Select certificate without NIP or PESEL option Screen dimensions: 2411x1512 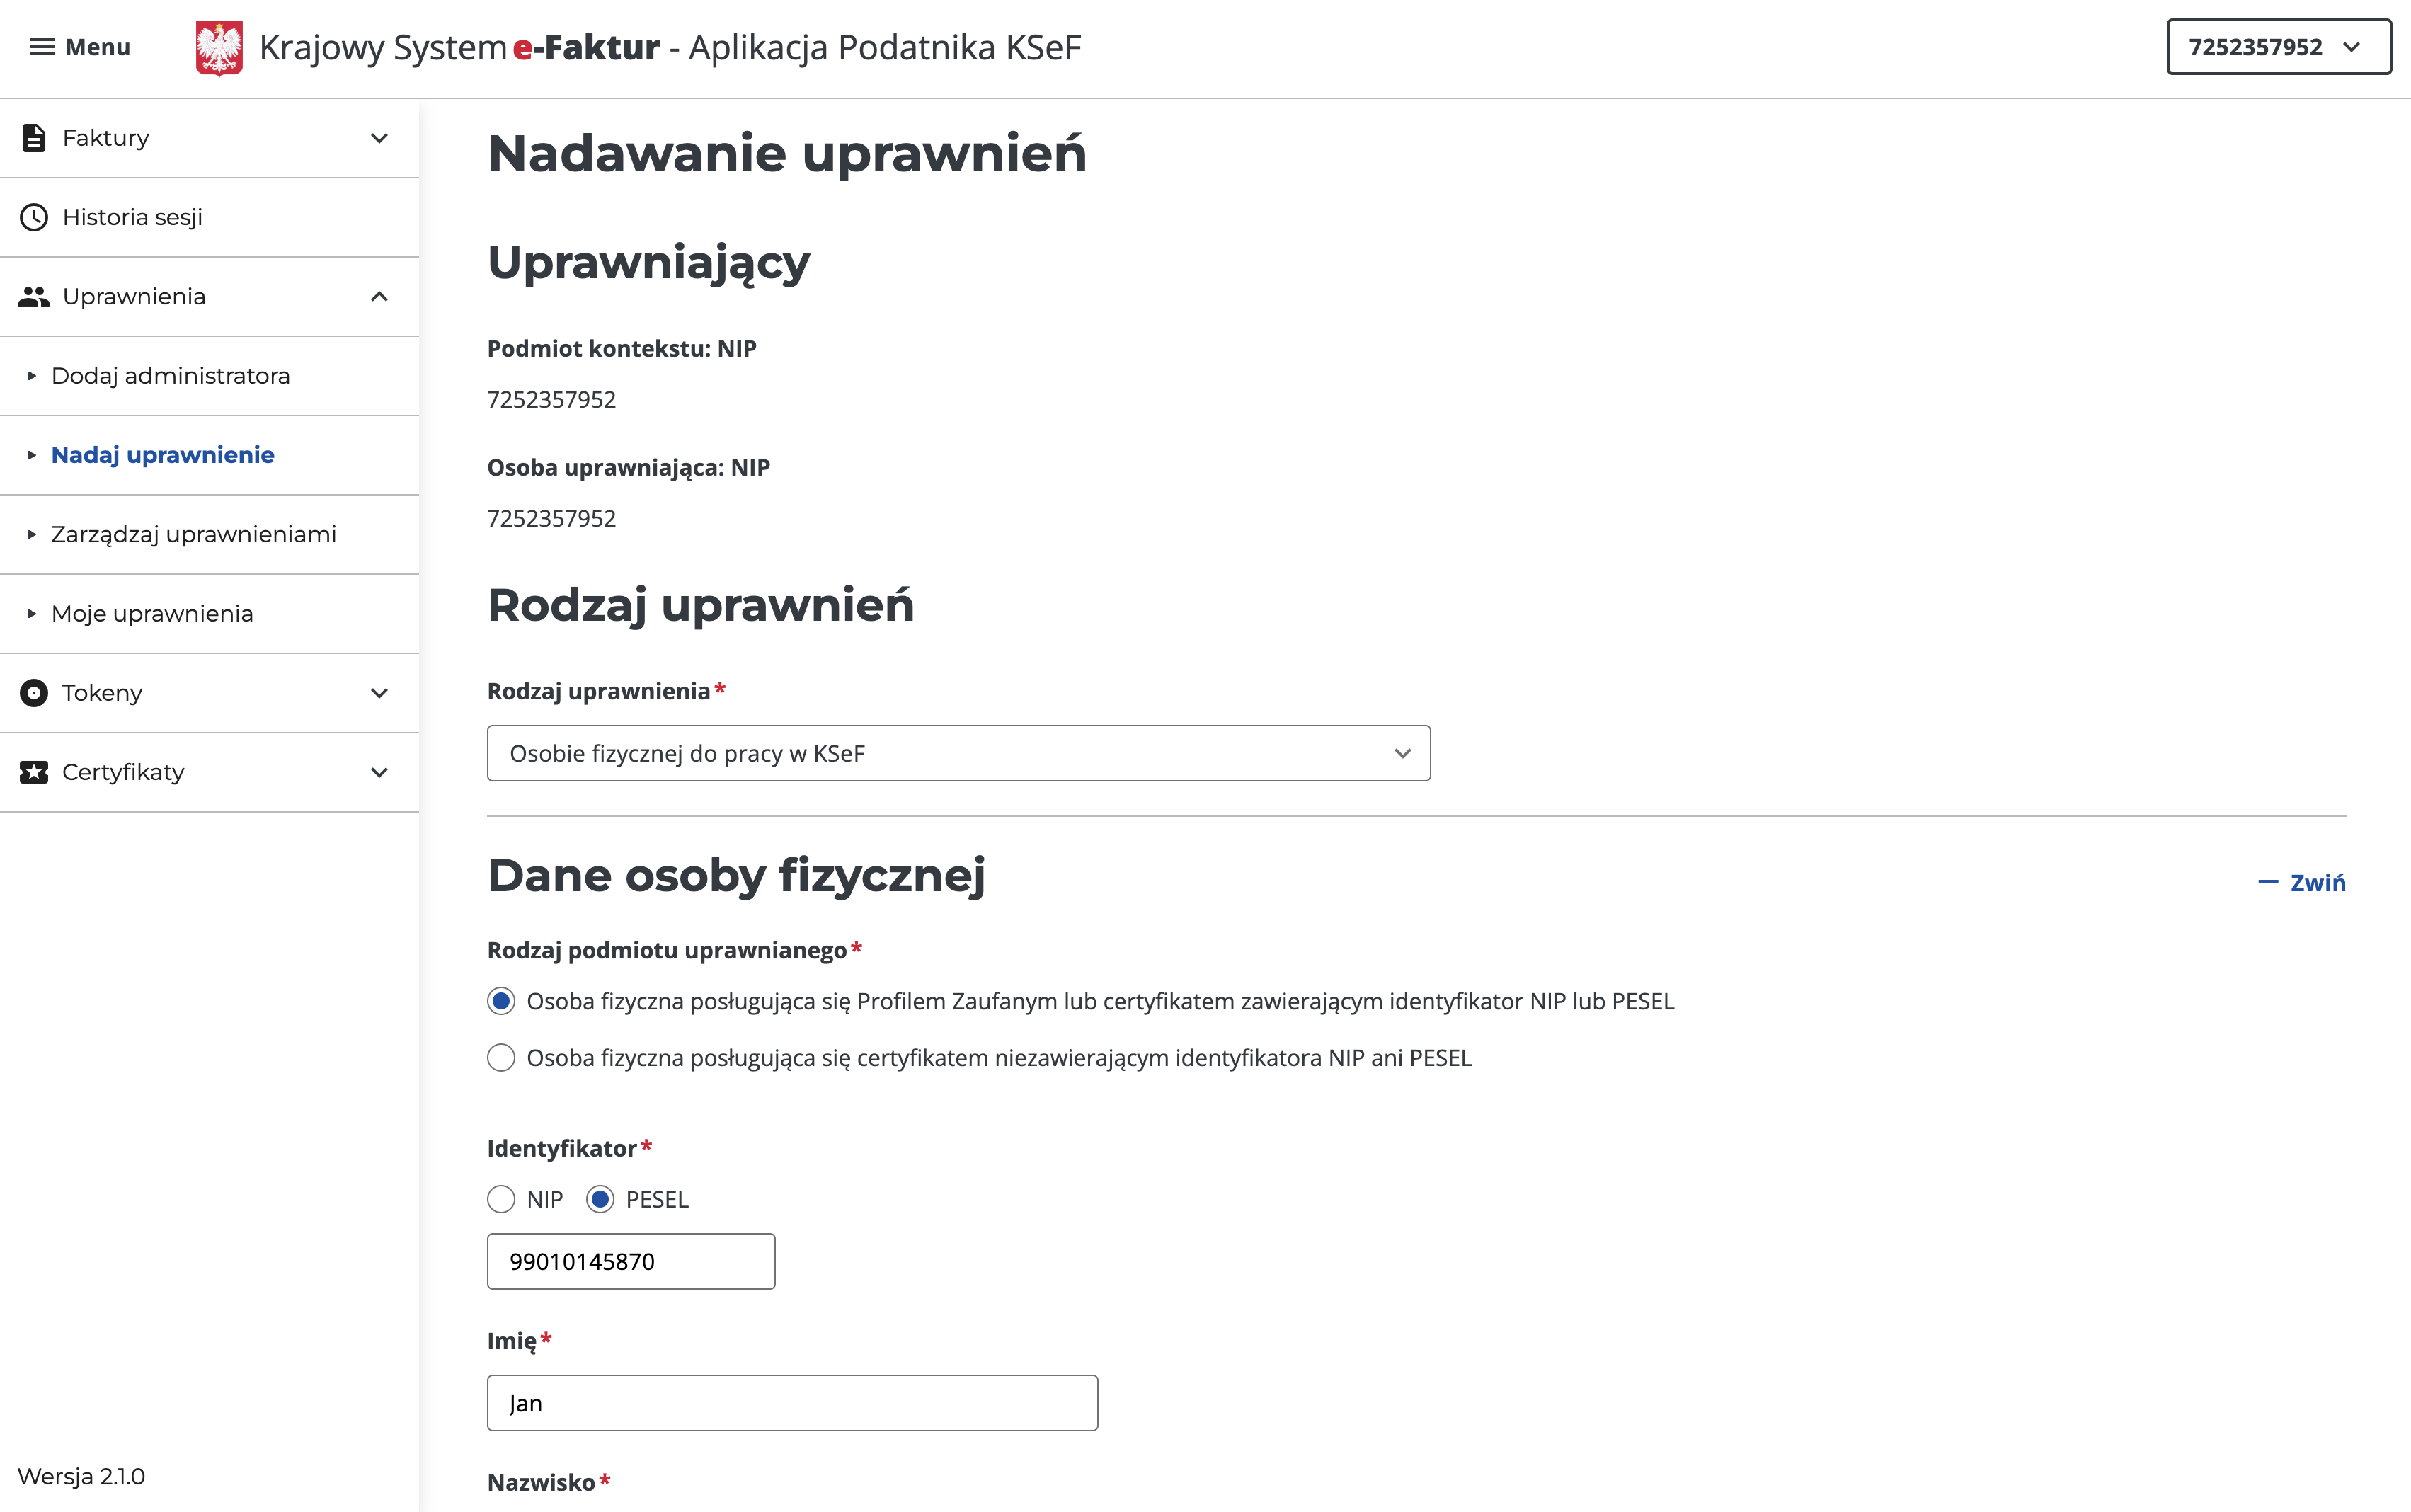[x=501, y=1057]
